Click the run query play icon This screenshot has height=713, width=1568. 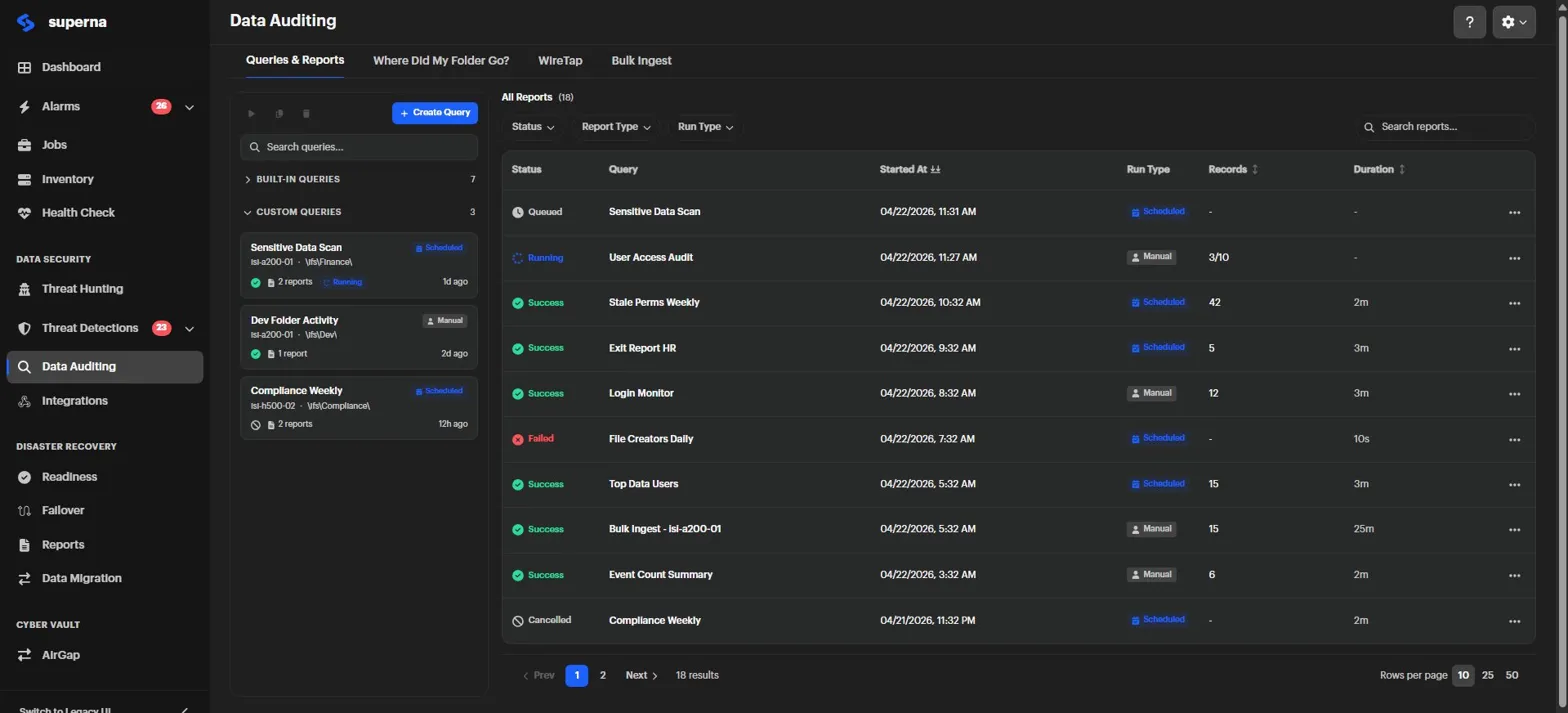point(252,114)
